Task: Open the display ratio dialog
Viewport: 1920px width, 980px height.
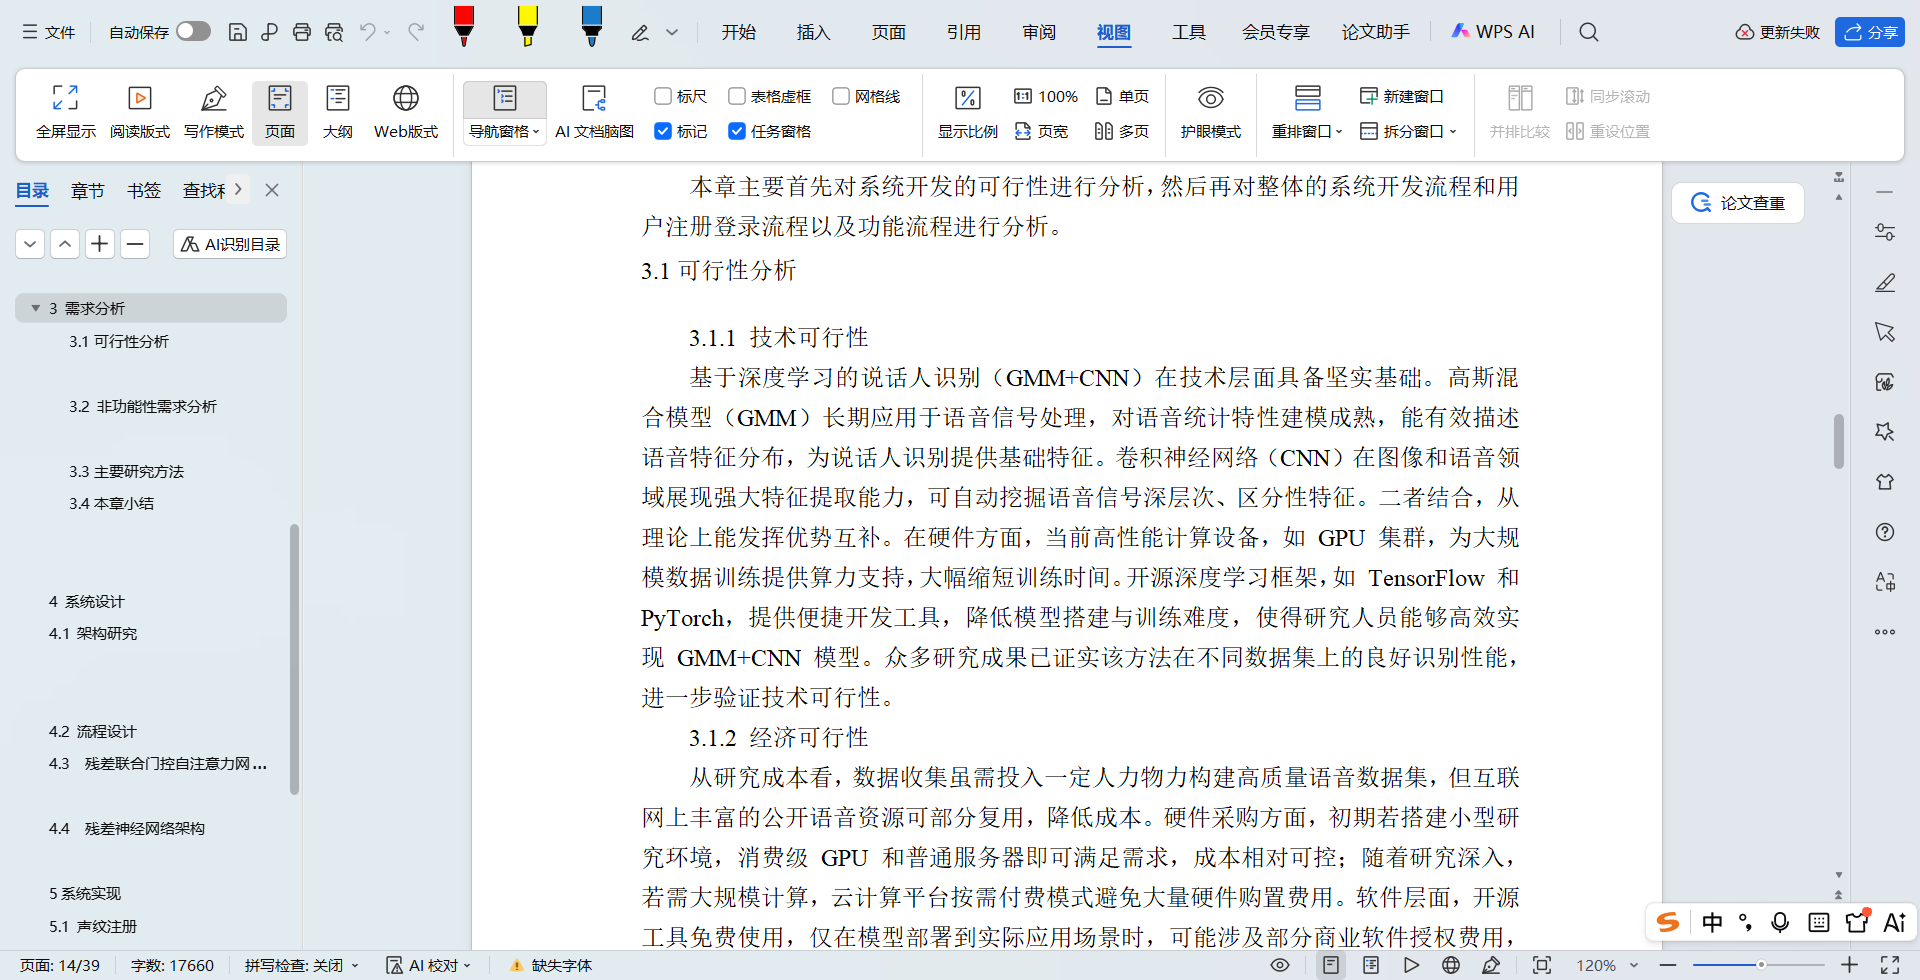Action: (x=967, y=111)
